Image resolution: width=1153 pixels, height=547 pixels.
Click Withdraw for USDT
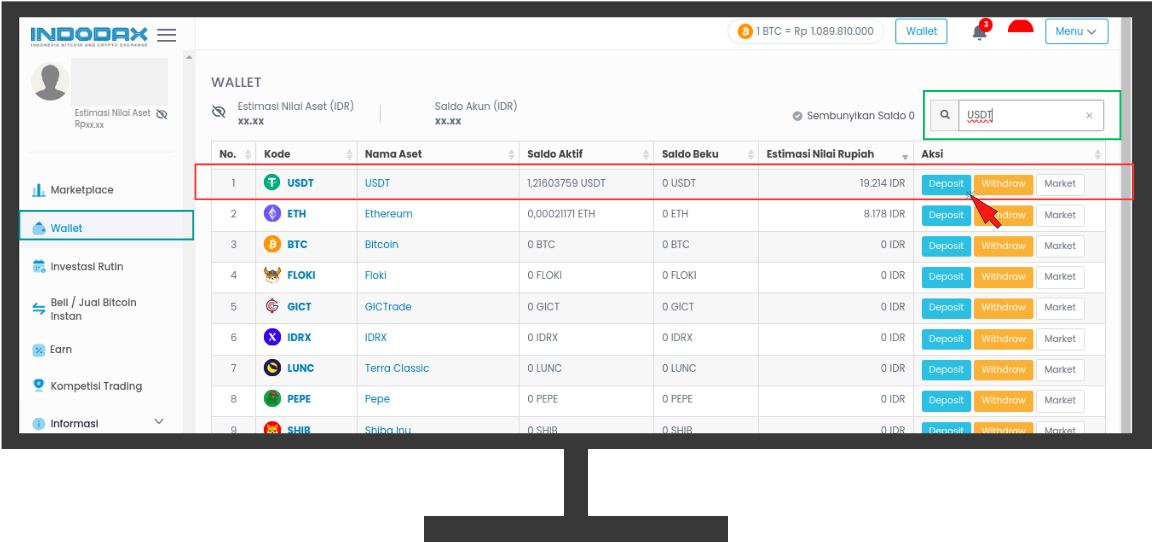click(1004, 184)
